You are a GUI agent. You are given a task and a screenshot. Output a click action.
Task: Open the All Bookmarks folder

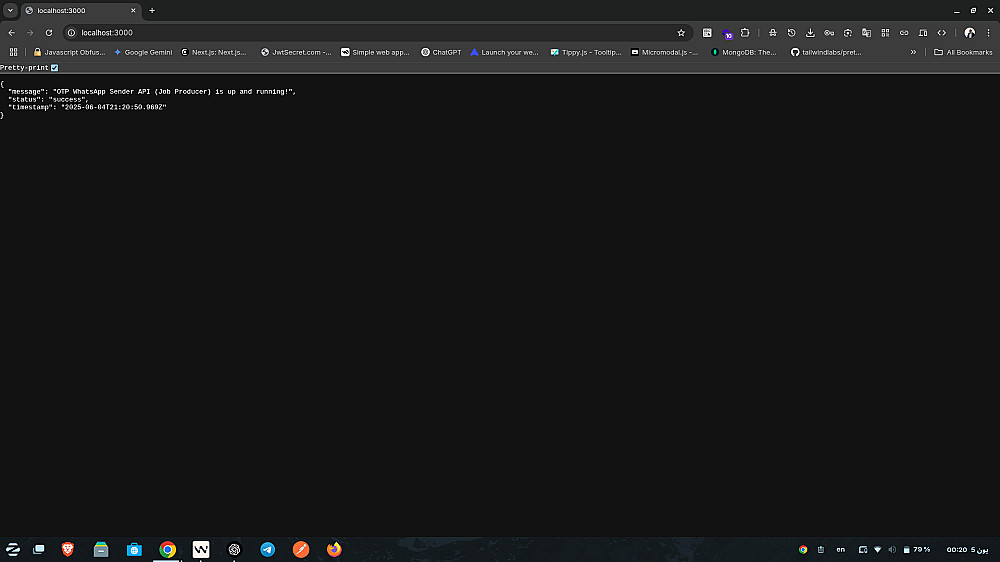pos(963,52)
